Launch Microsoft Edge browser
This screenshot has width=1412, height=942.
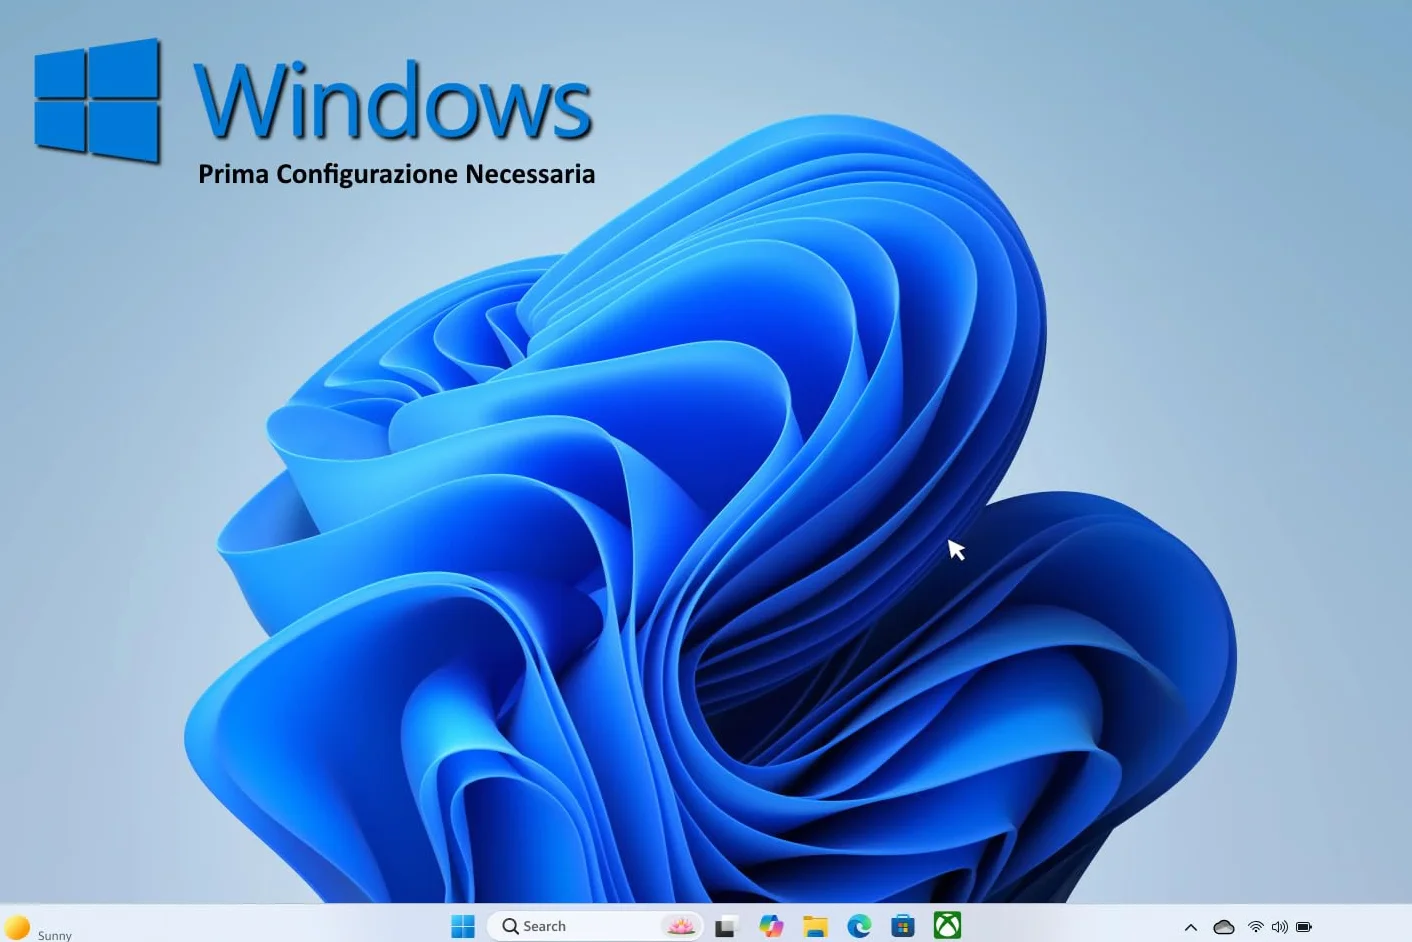[859, 926]
